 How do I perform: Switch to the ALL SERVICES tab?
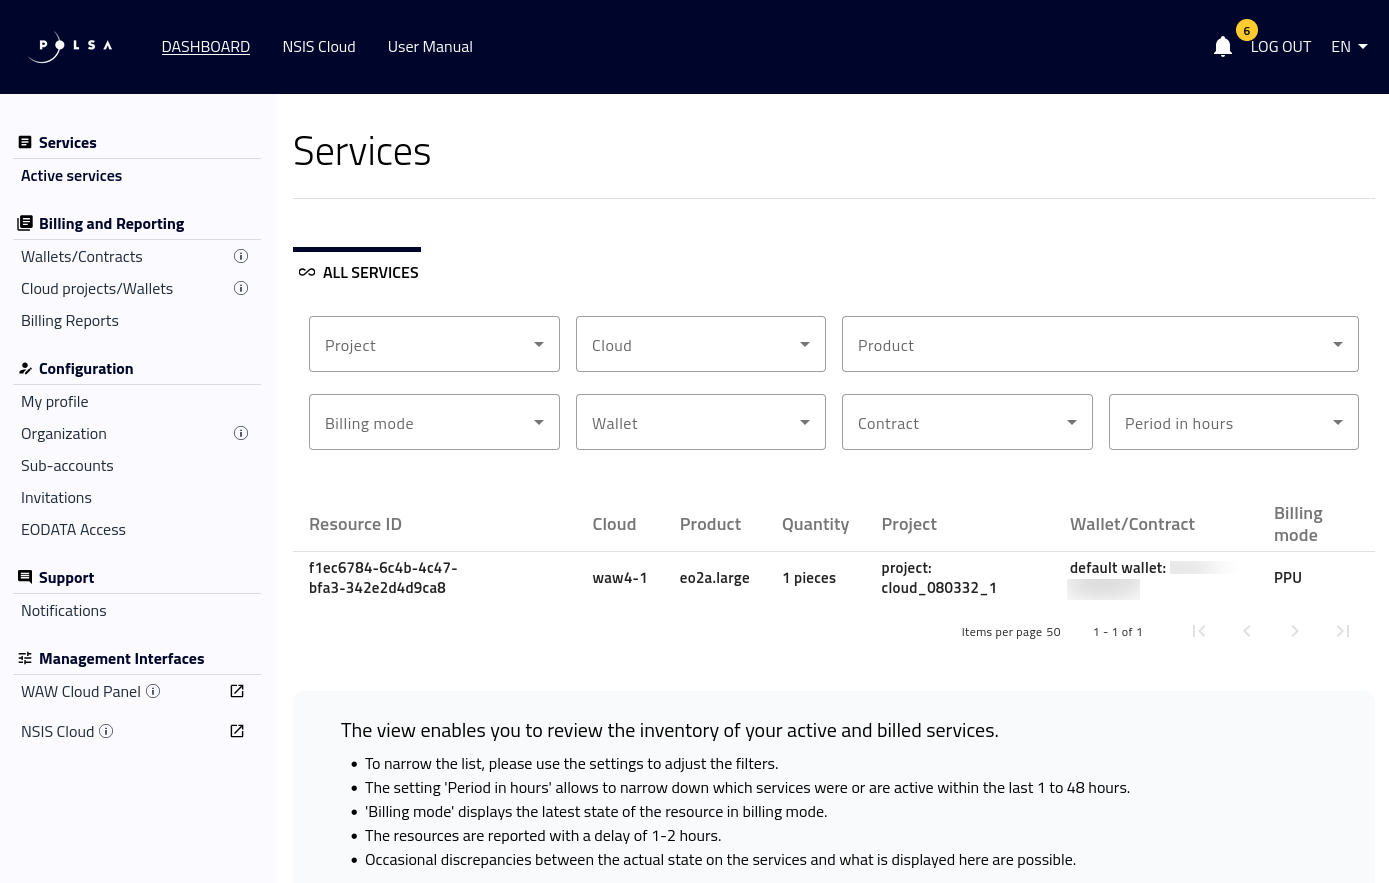[x=358, y=272]
